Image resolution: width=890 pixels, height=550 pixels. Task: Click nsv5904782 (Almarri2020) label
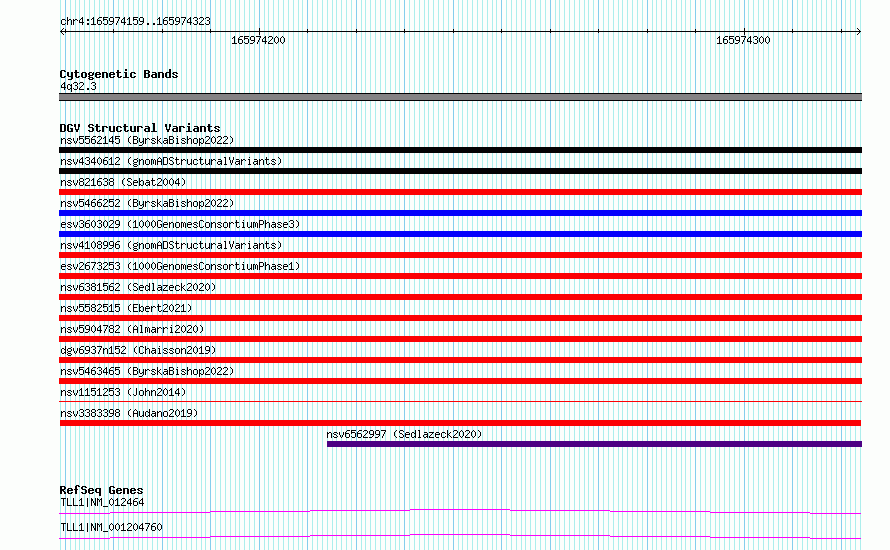click(x=132, y=329)
